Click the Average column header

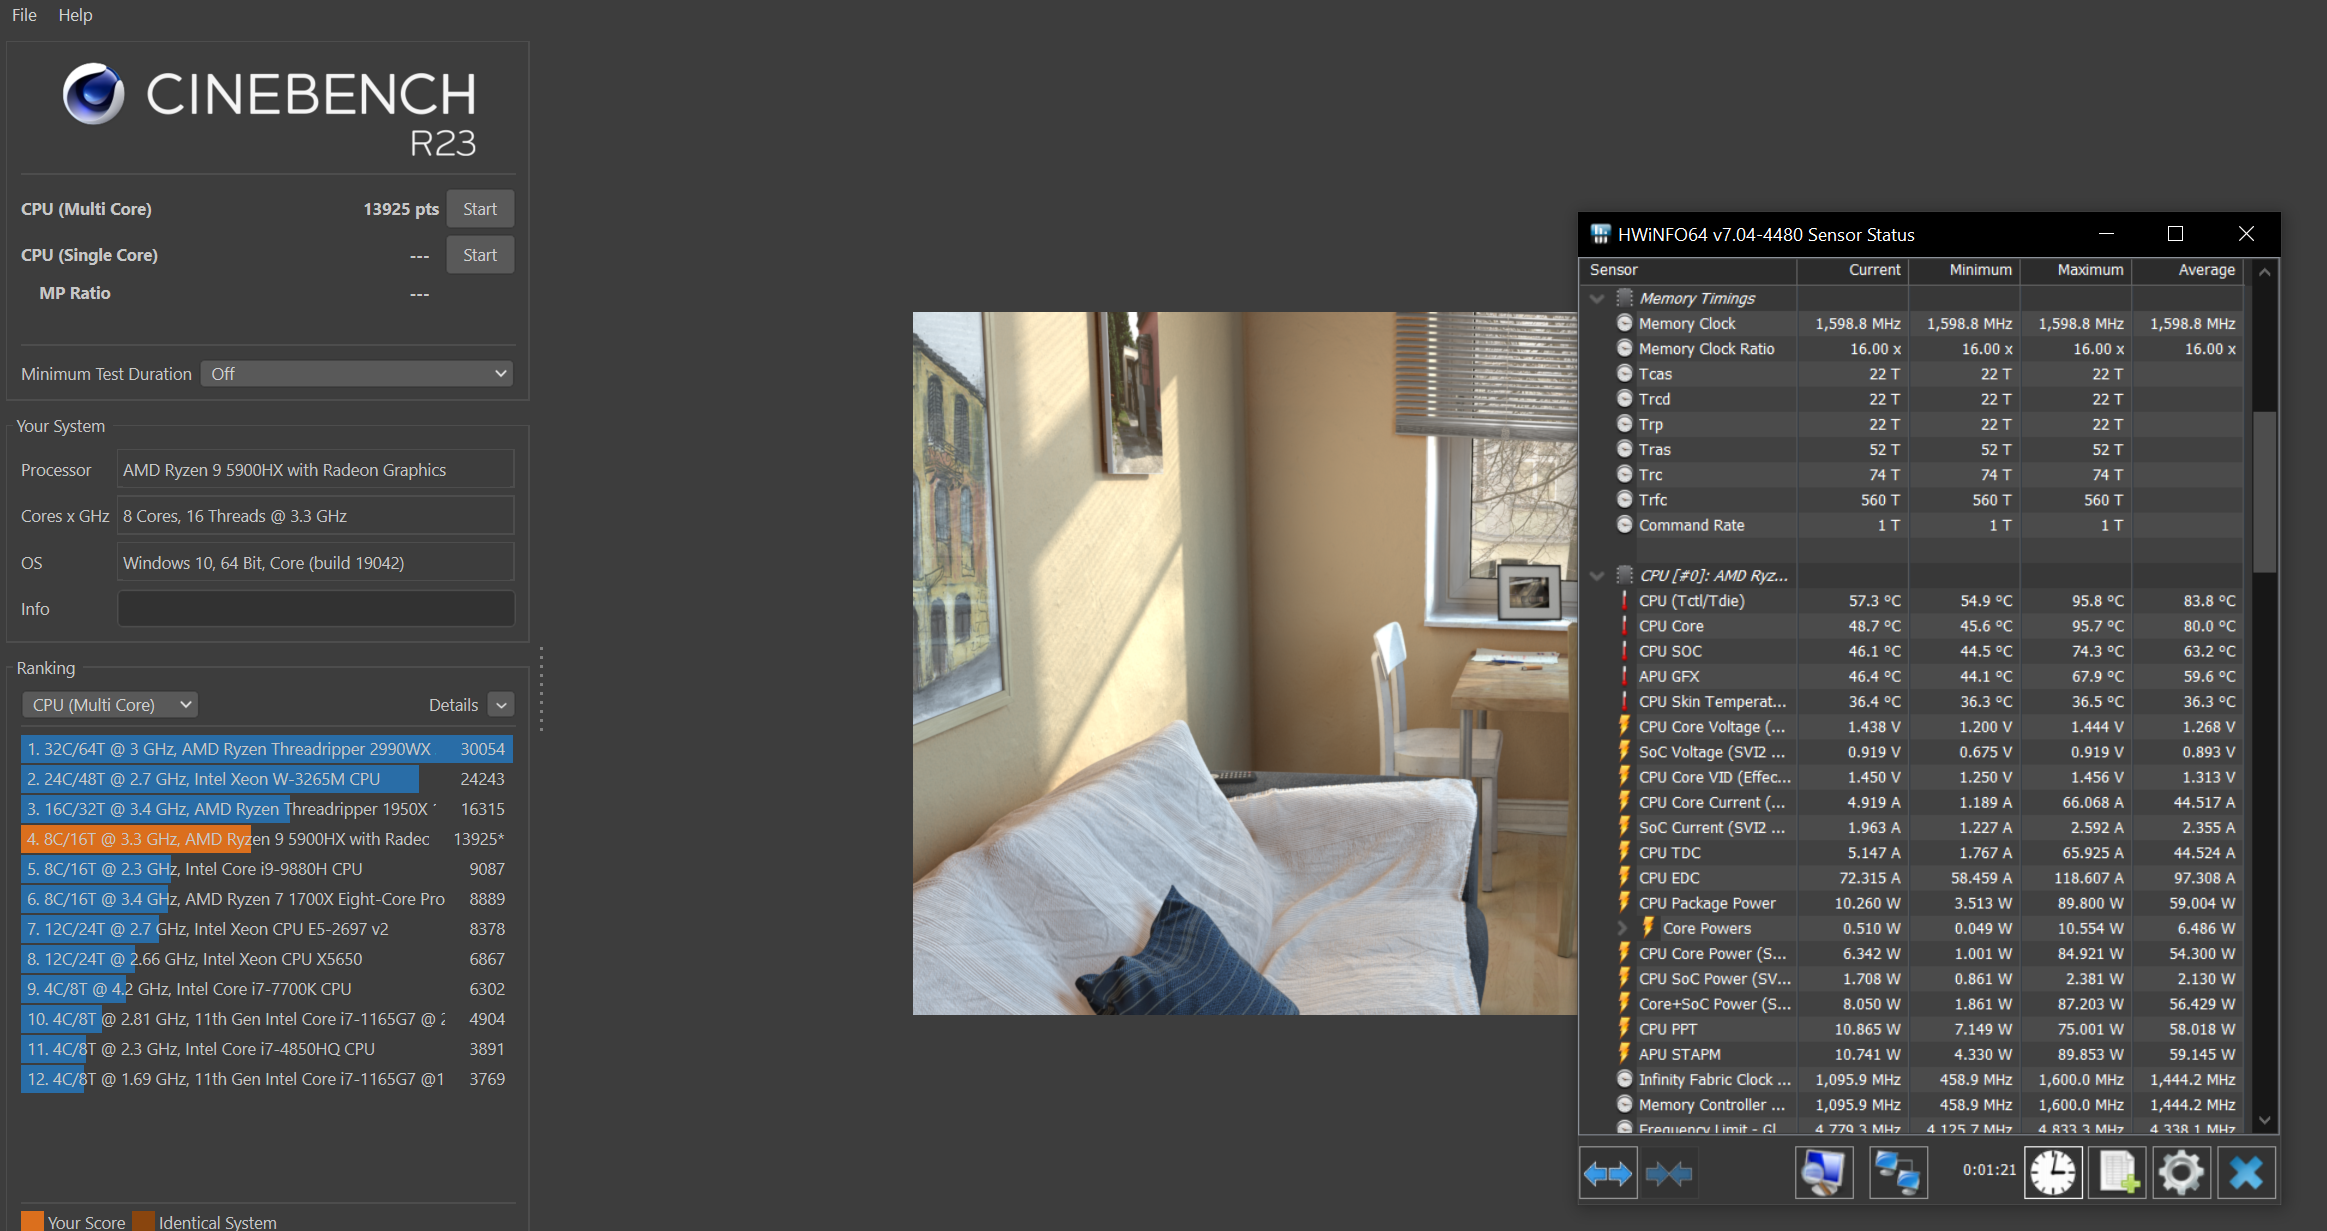pos(2187,270)
